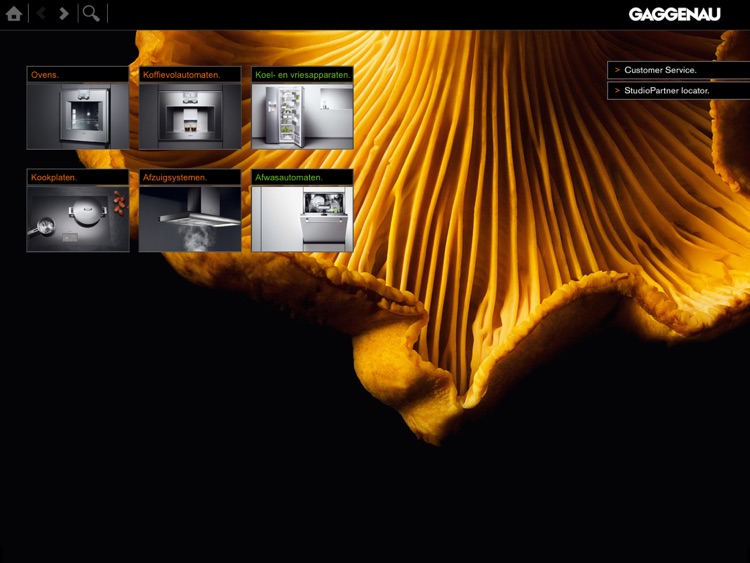
Task: Tap the Gaggenau logo
Action: 674,14
